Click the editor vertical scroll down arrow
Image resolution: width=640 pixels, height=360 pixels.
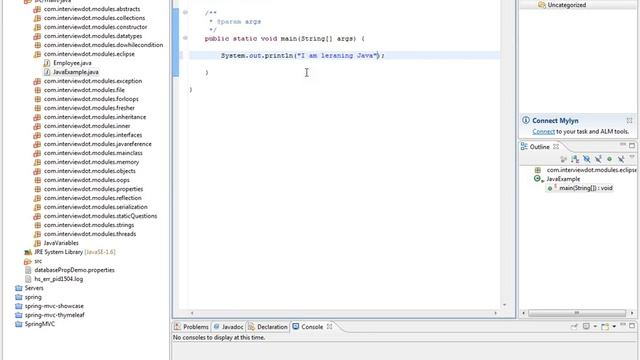[x=504, y=305]
